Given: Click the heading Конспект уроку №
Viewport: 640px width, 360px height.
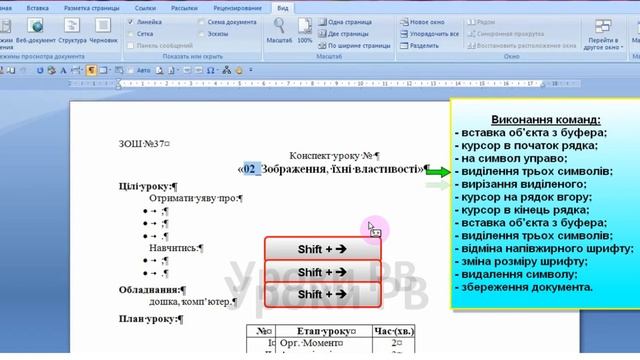Looking at the screenshot, I should pos(331,156).
